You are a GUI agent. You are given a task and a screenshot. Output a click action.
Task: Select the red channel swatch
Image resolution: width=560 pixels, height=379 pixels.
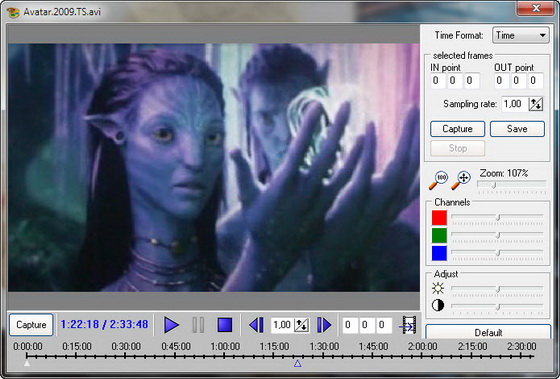pyautogui.click(x=439, y=218)
